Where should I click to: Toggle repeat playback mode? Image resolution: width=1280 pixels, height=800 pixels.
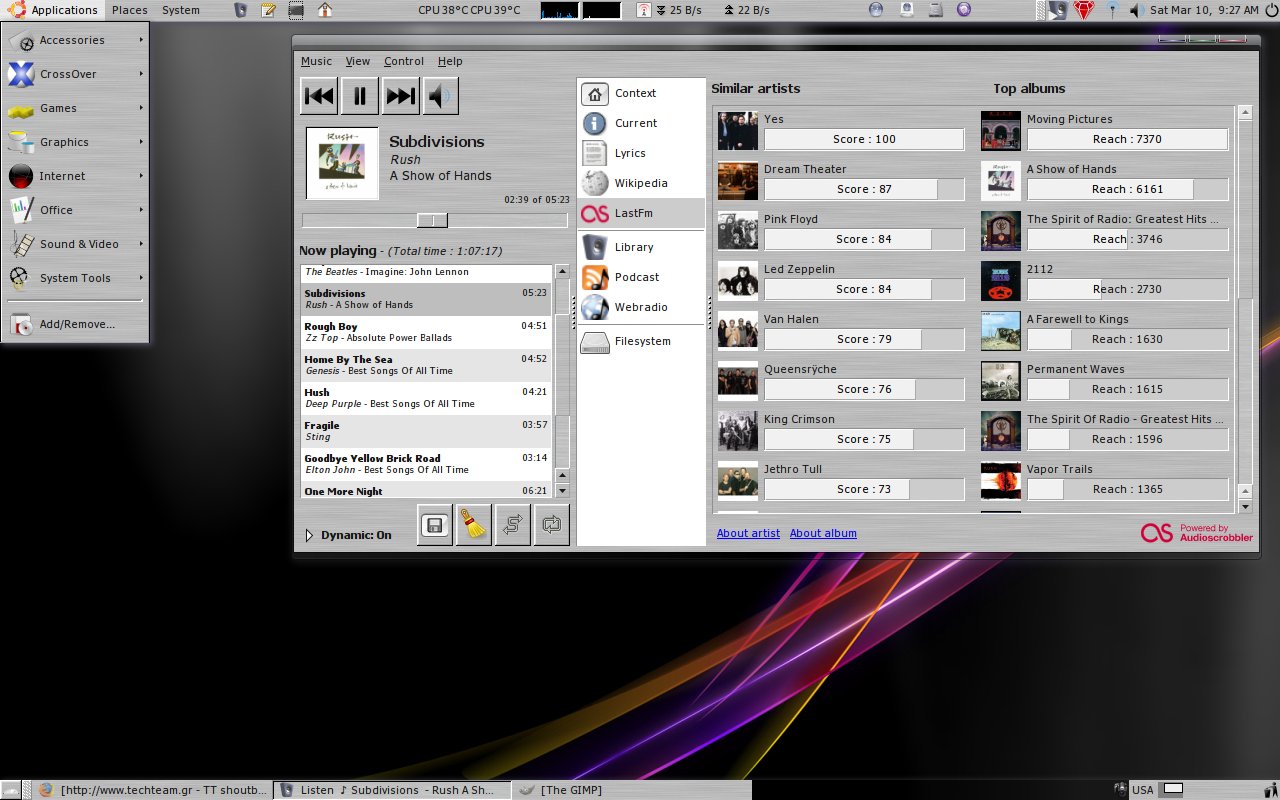point(552,525)
